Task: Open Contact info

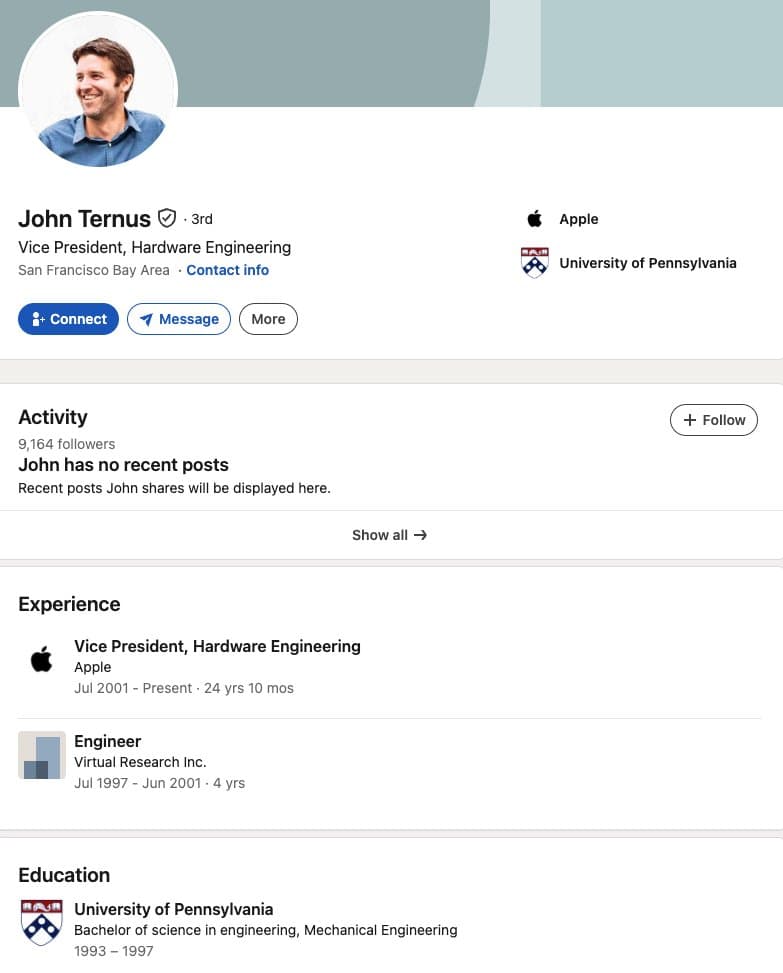Action: point(227,270)
